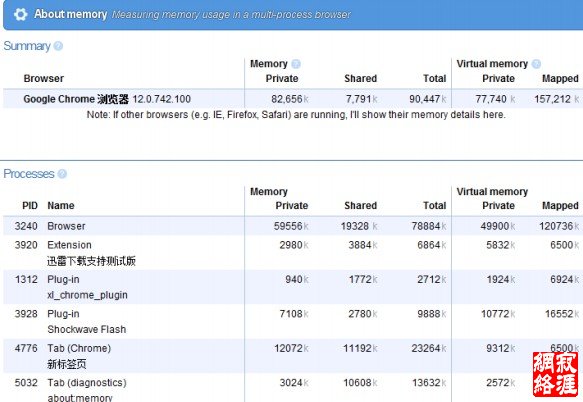
Task: Click the Shockwave Flash plug-in name
Action: coord(87,329)
